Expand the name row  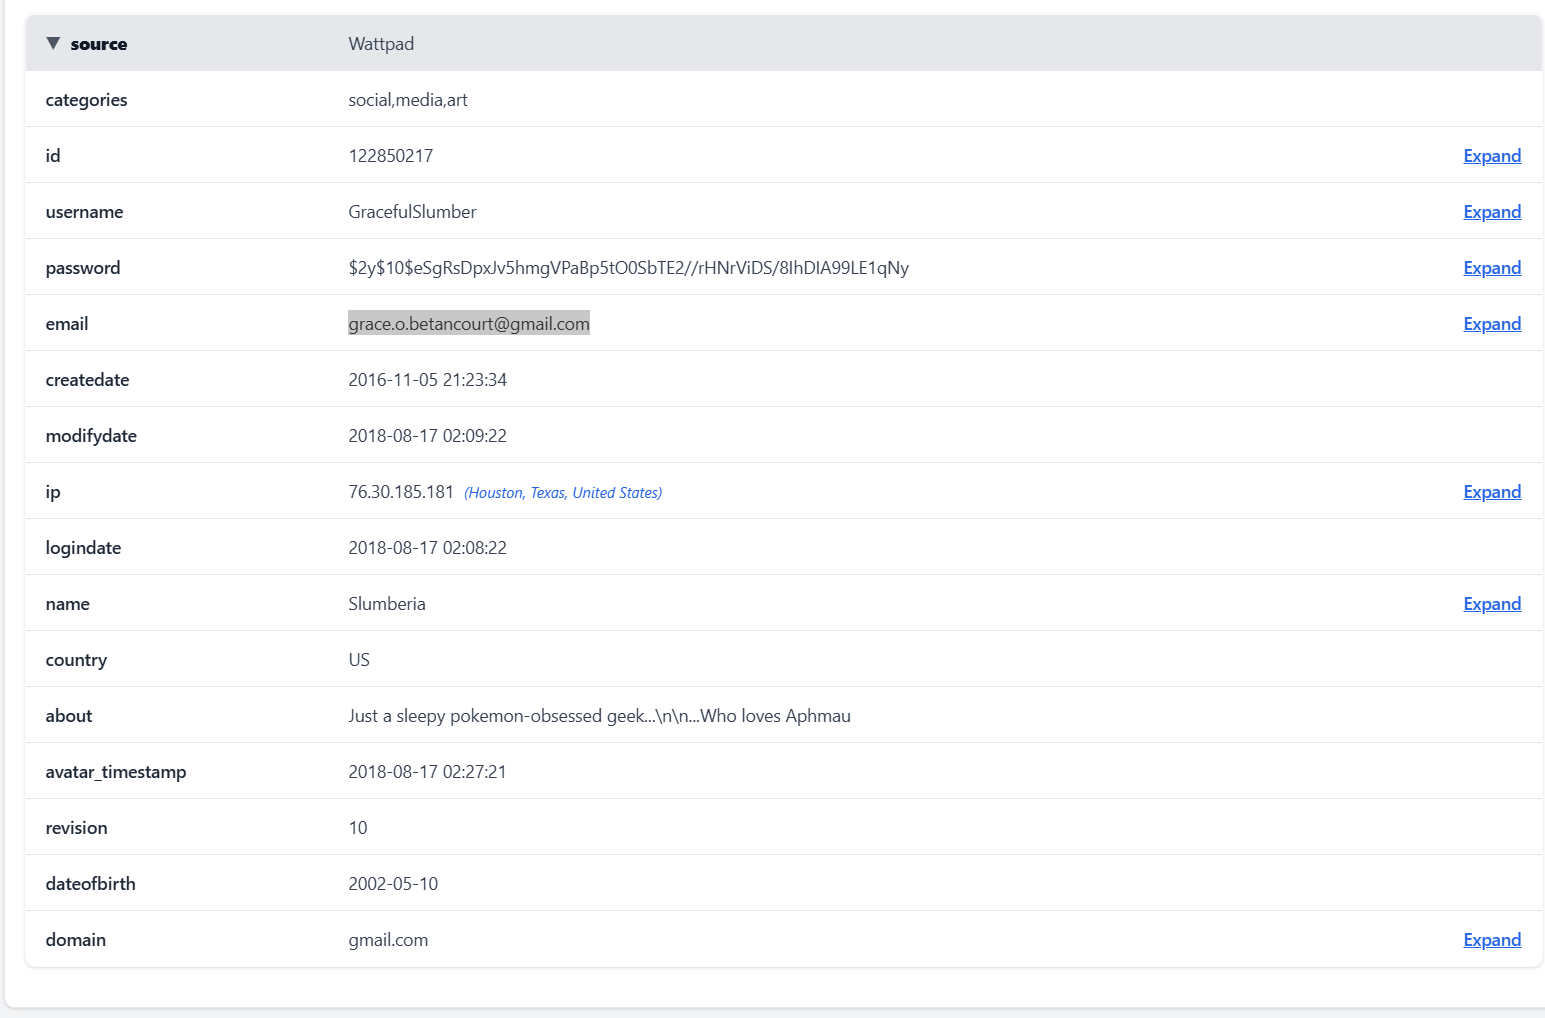[x=1491, y=604]
